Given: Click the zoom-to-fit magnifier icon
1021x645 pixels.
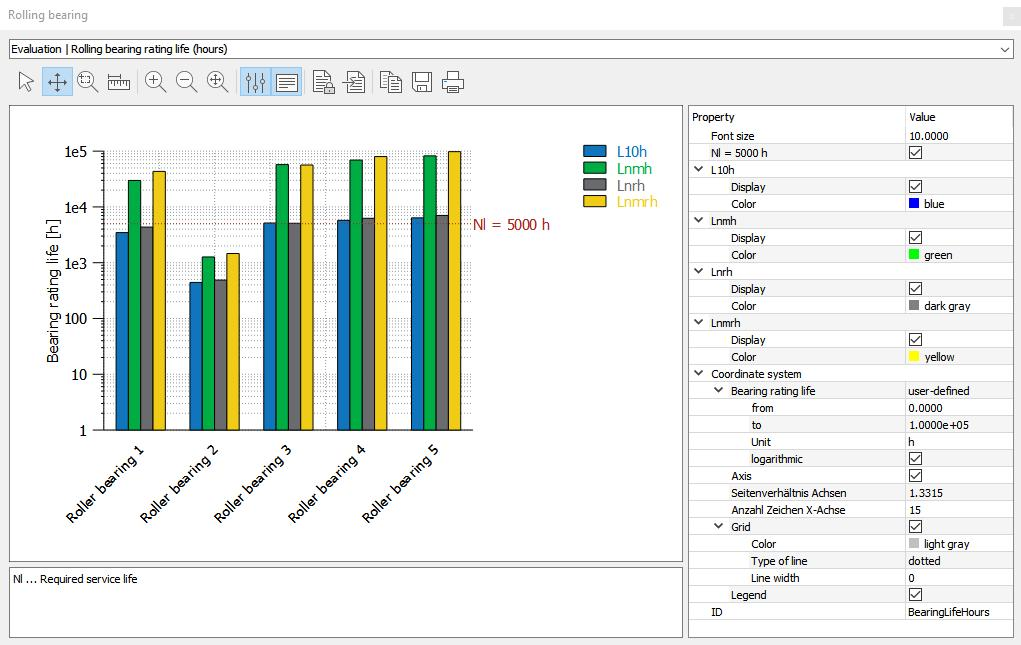Looking at the screenshot, I should tap(217, 82).
